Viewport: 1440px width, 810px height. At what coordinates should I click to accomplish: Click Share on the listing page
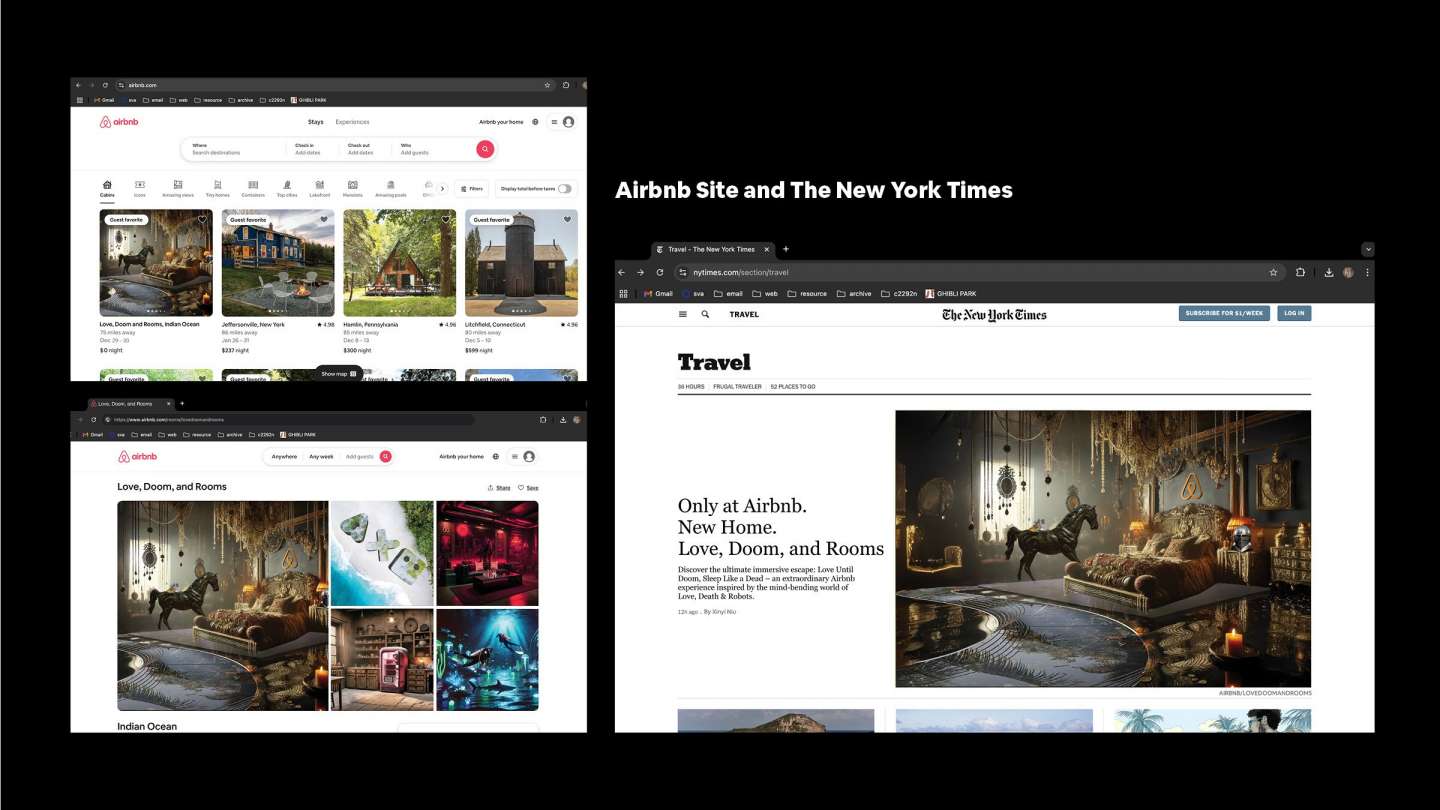coord(499,488)
